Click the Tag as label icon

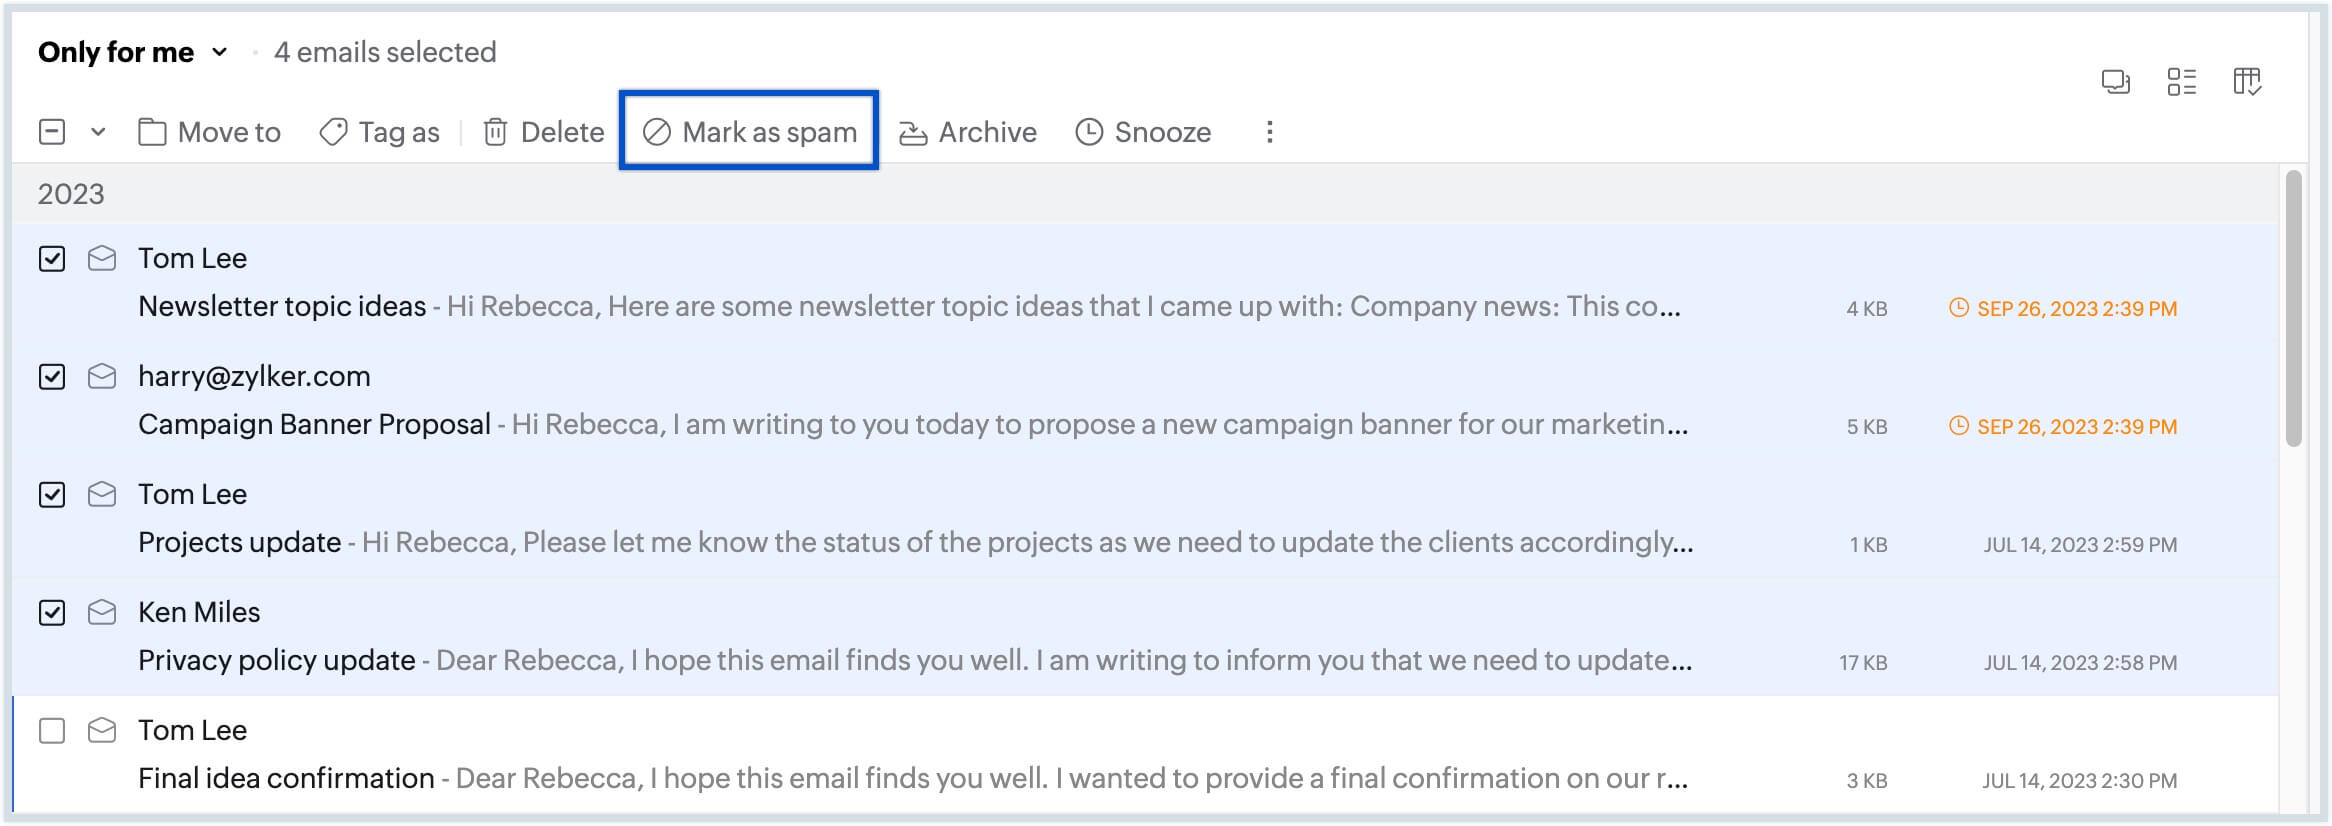(333, 132)
